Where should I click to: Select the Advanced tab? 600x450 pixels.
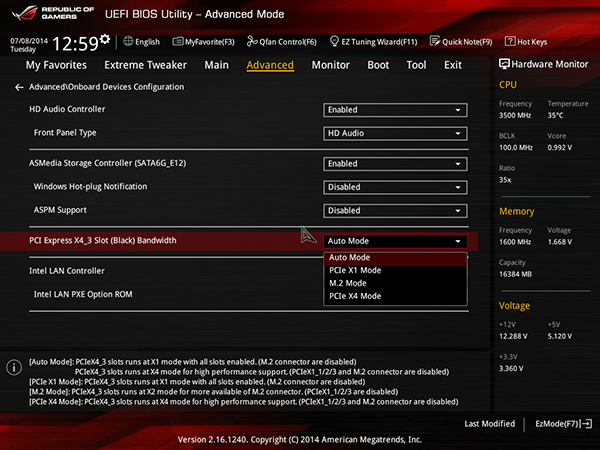coord(270,65)
